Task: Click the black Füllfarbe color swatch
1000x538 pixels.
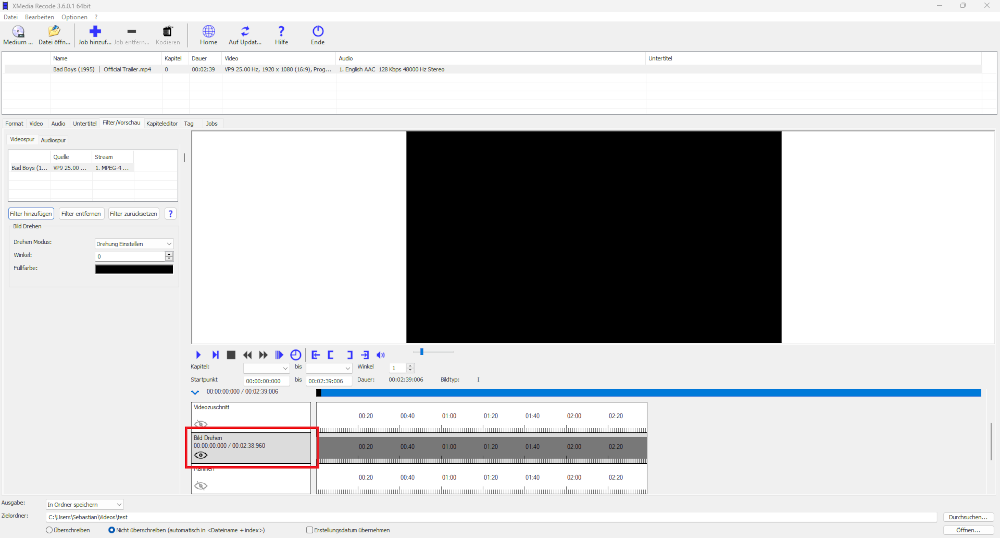Action: coord(134,269)
